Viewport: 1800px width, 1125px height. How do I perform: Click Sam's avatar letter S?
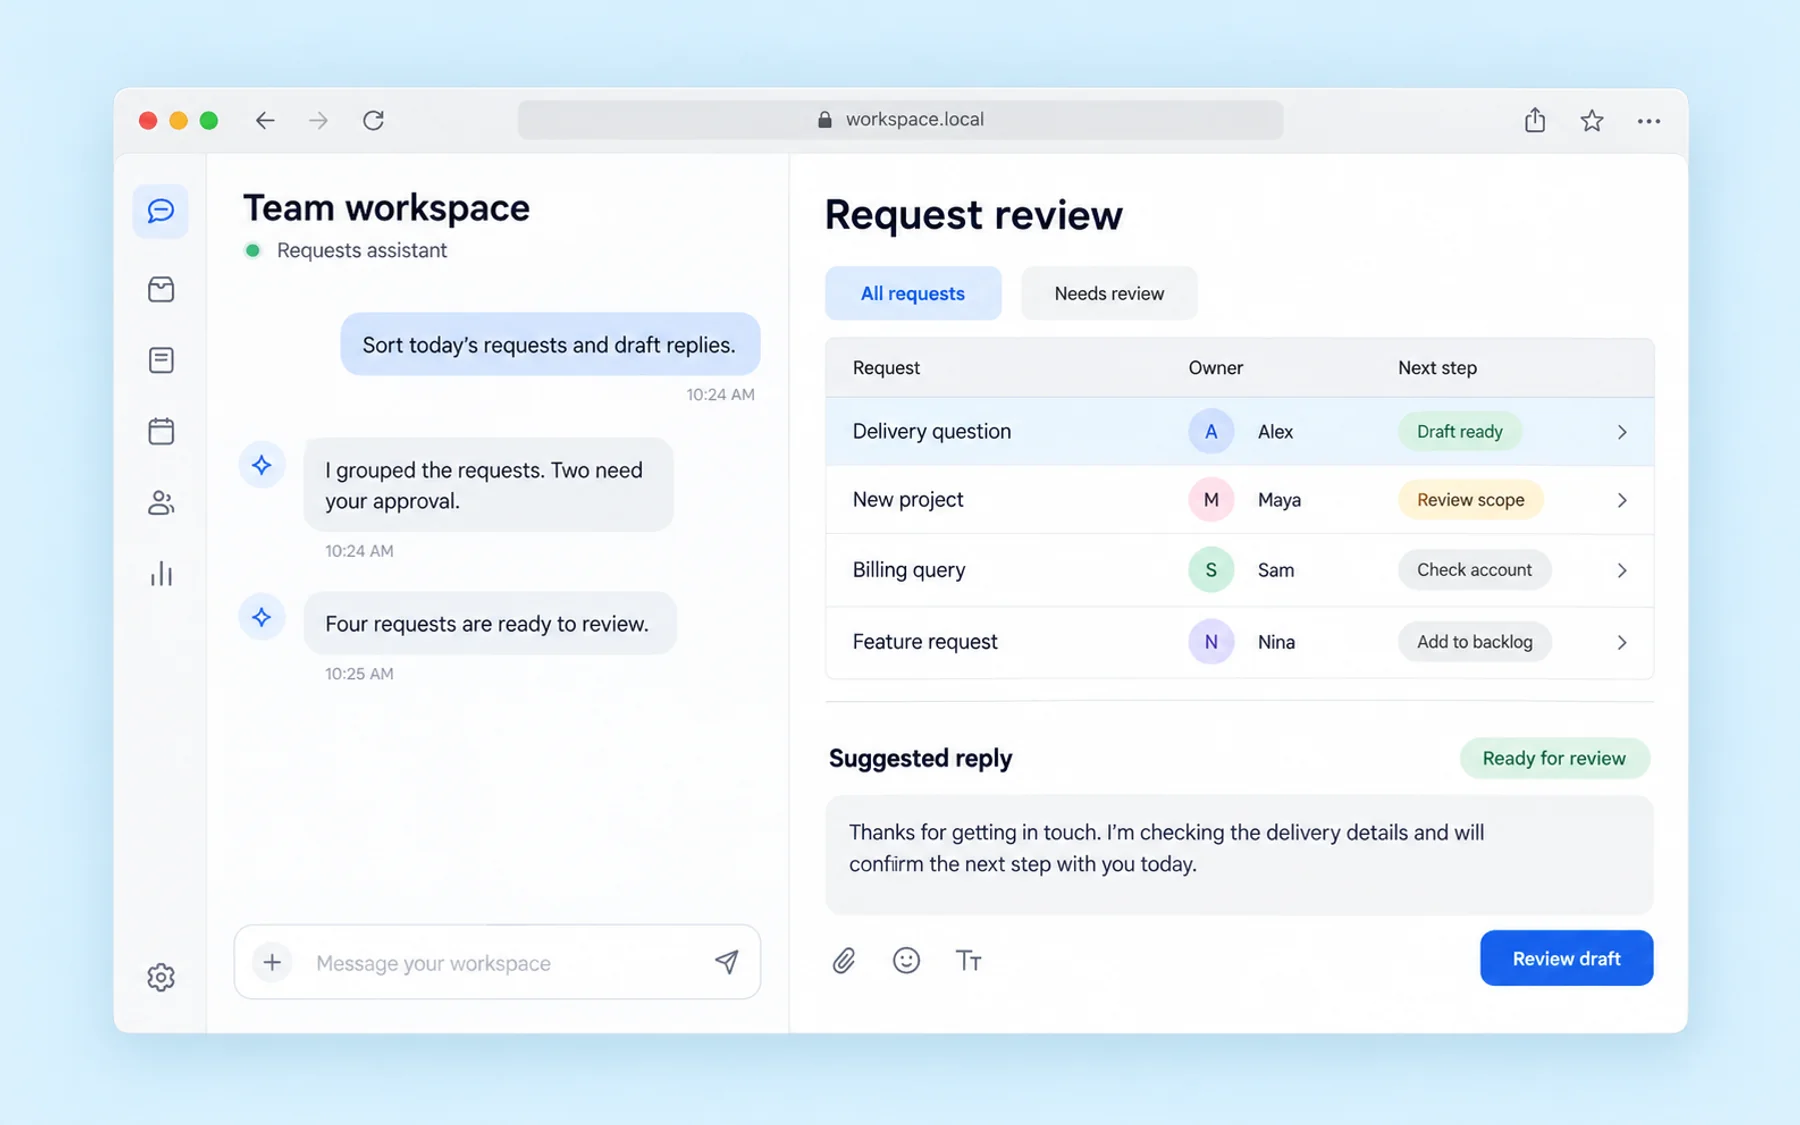pos(1211,570)
